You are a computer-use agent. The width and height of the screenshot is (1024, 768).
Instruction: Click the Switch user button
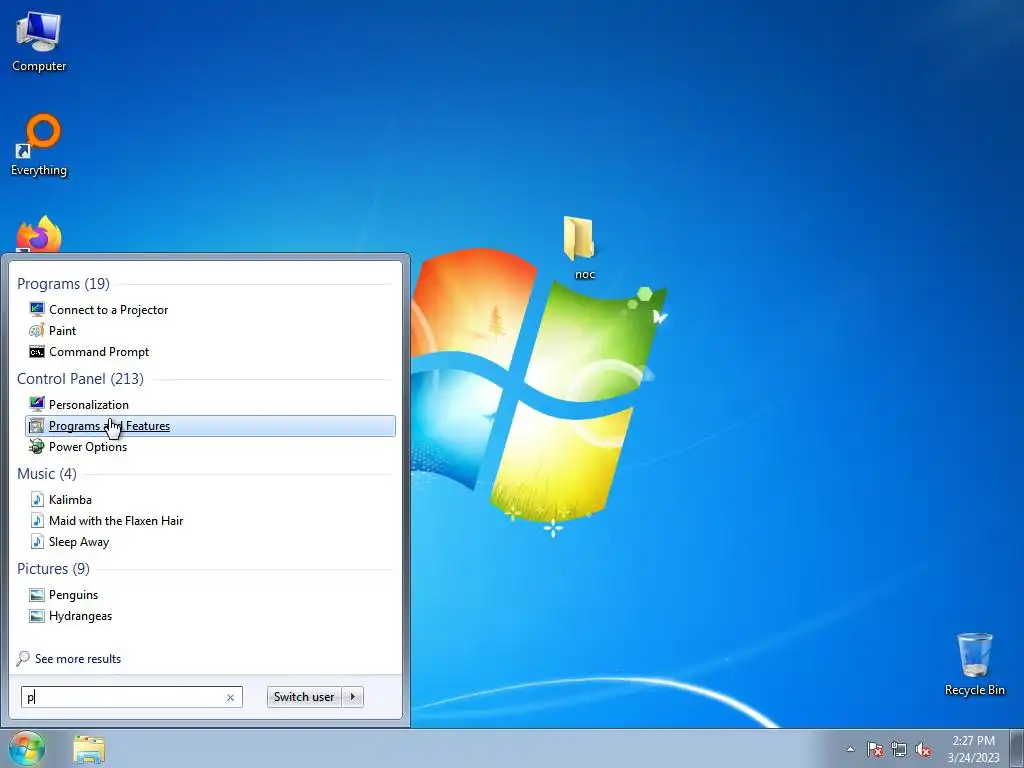(304, 697)
